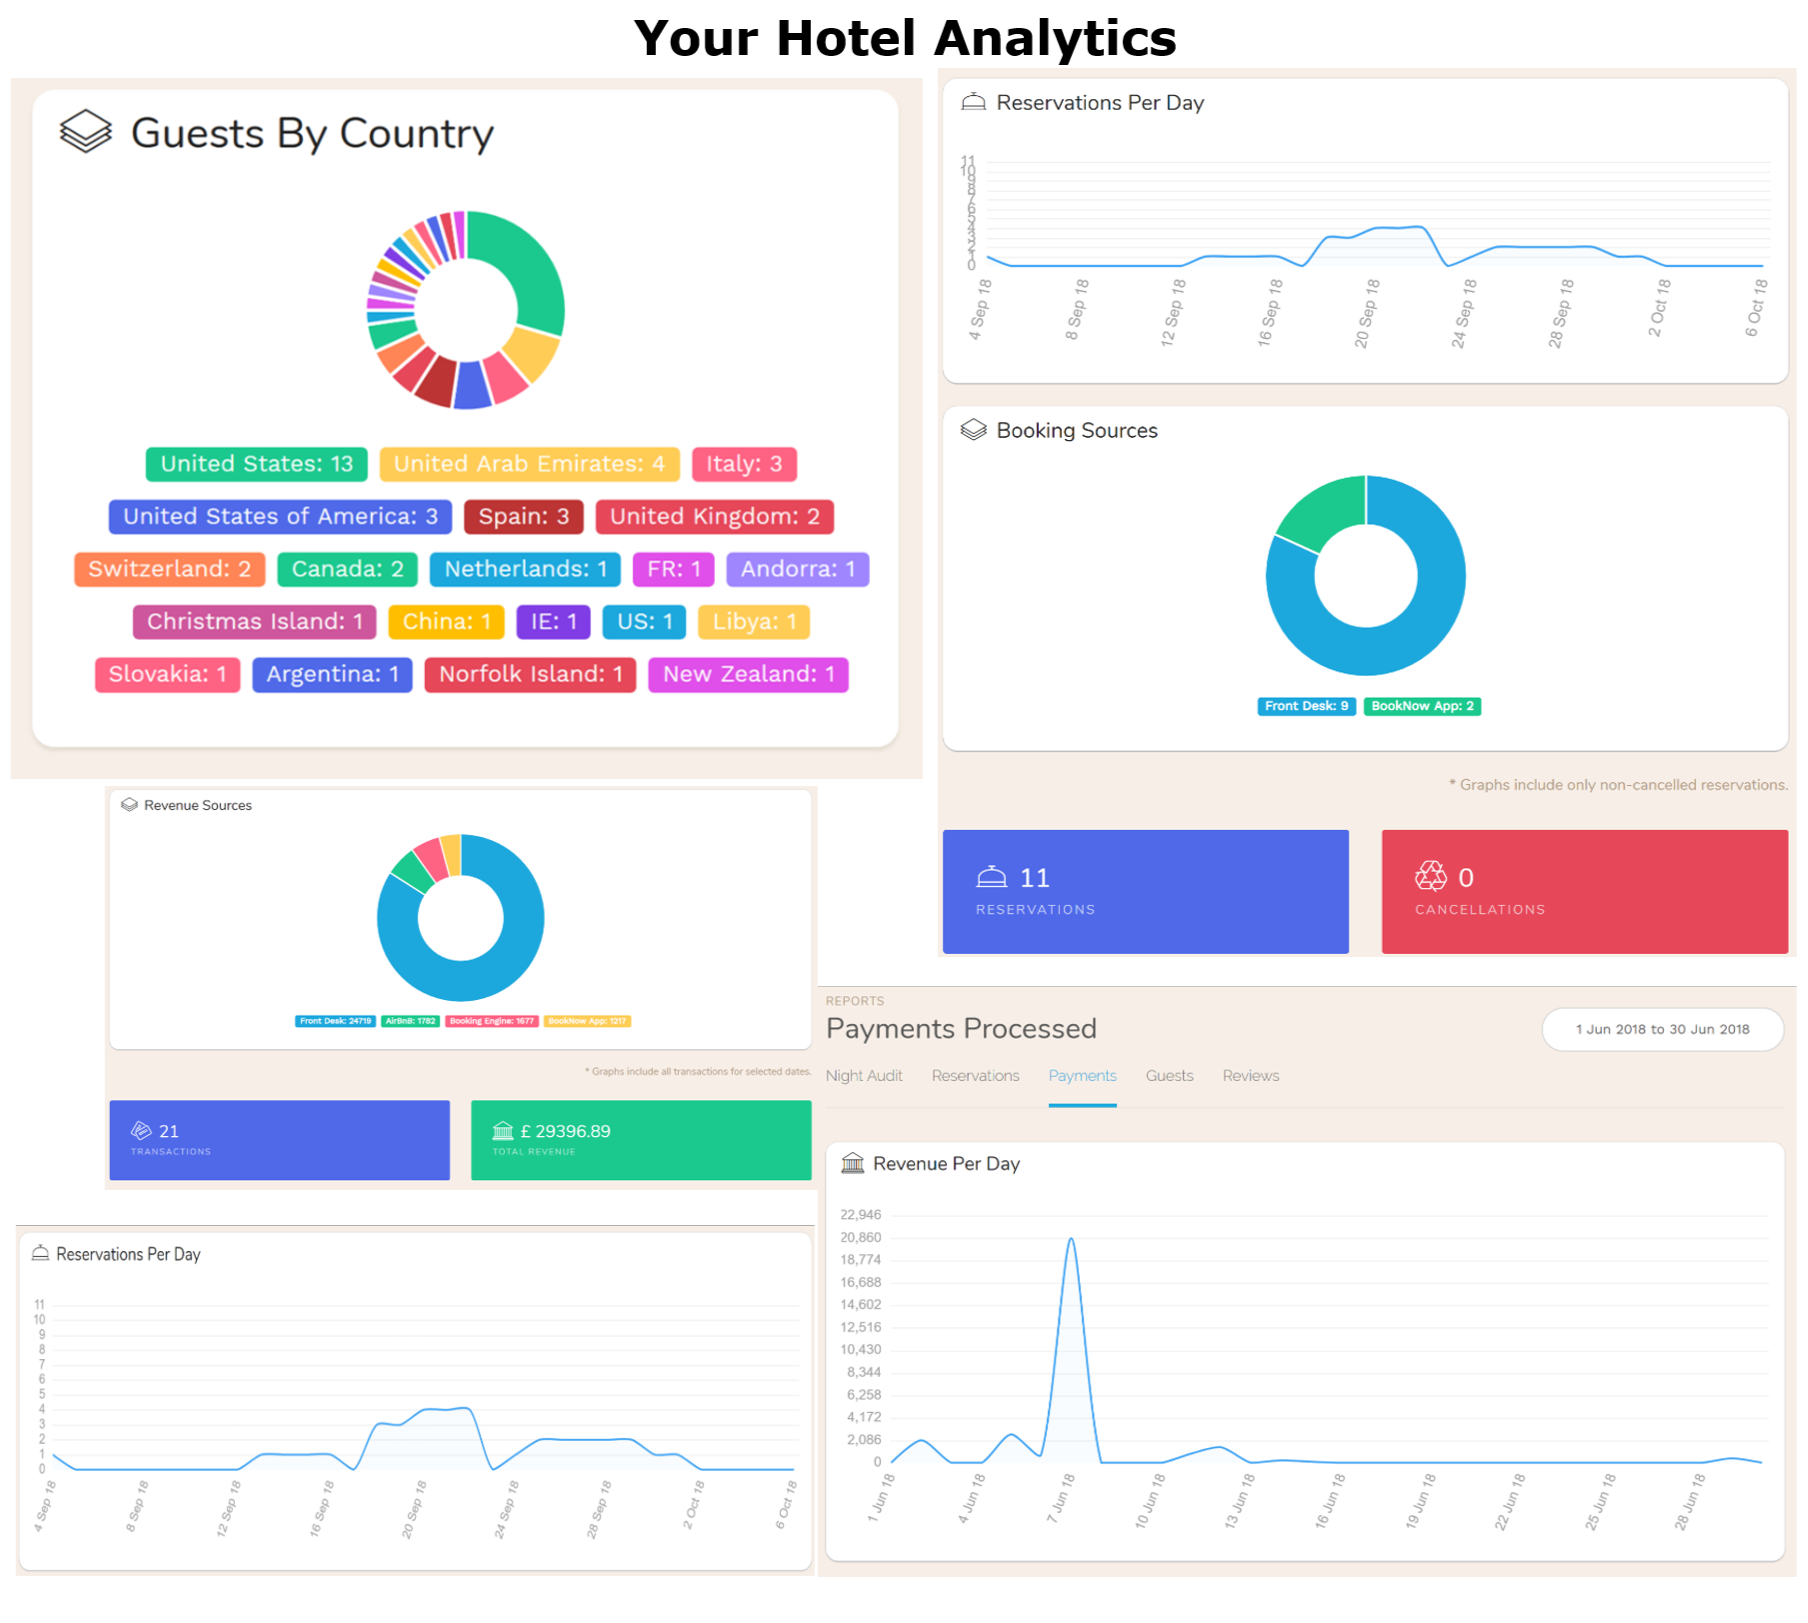
Task: Click the United States: 13 country badge
Action: tap(255, 463)
